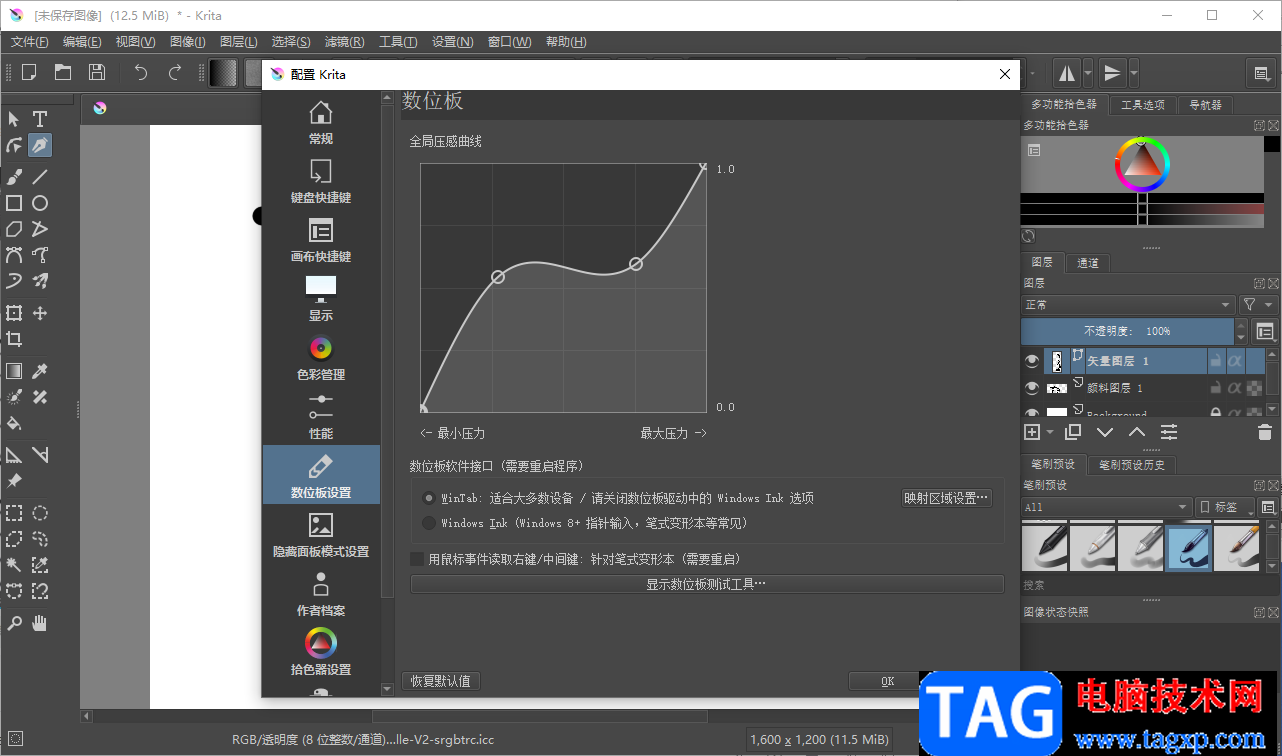Toggle lock on 矢量图层 1 layer
The height and width of the screenshot is (756, 1282).
click(1216, 361)
